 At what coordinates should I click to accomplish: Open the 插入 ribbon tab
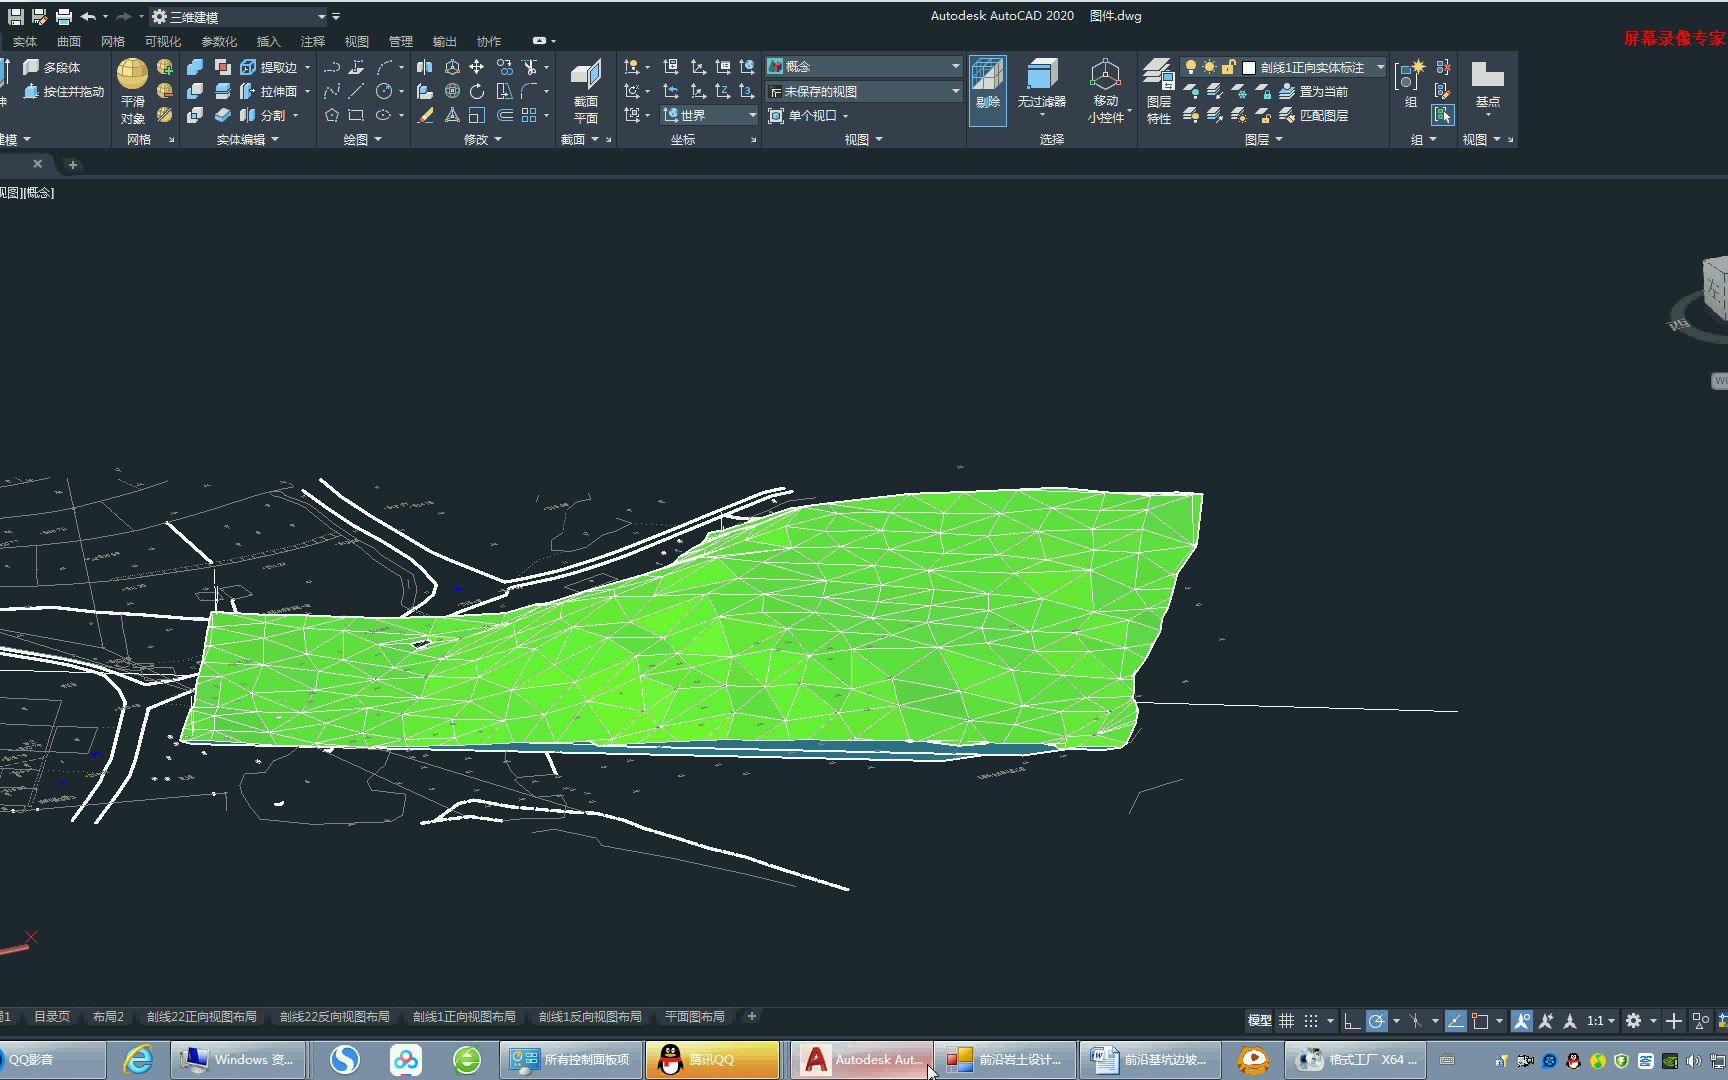(x=268, y=42)
